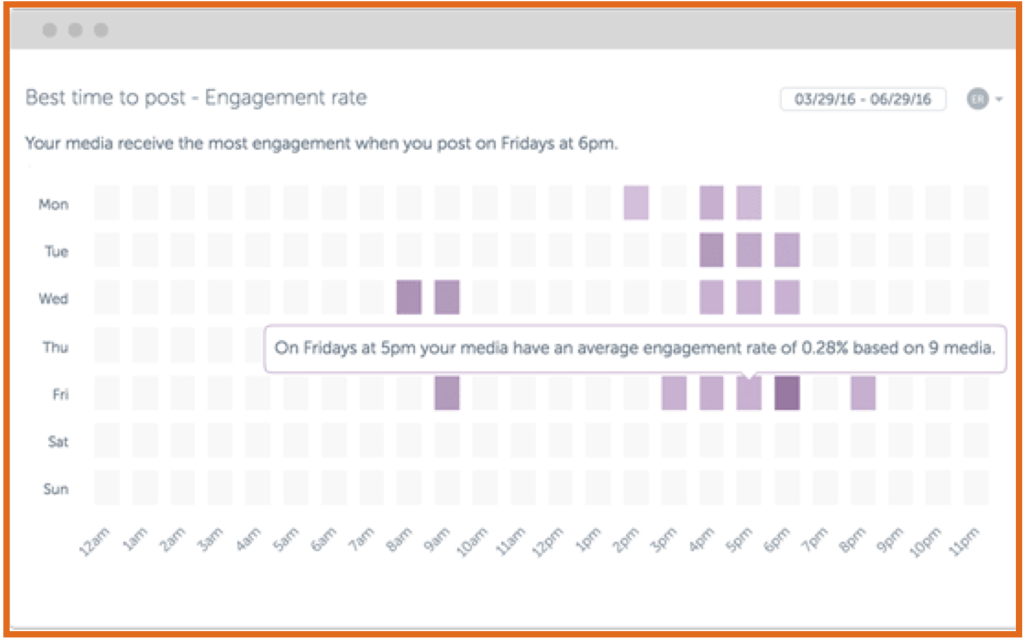Pick the Tuesday 6pm engagement cell

coord(787,250)
